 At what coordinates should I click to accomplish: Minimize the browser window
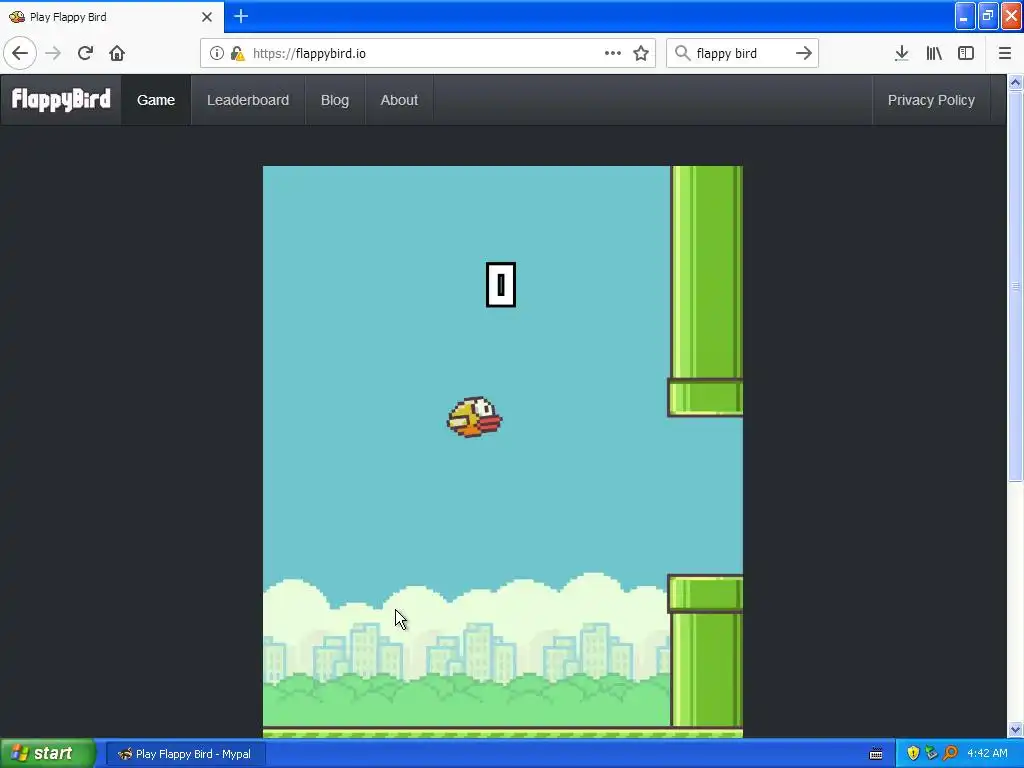coord(965,16)
